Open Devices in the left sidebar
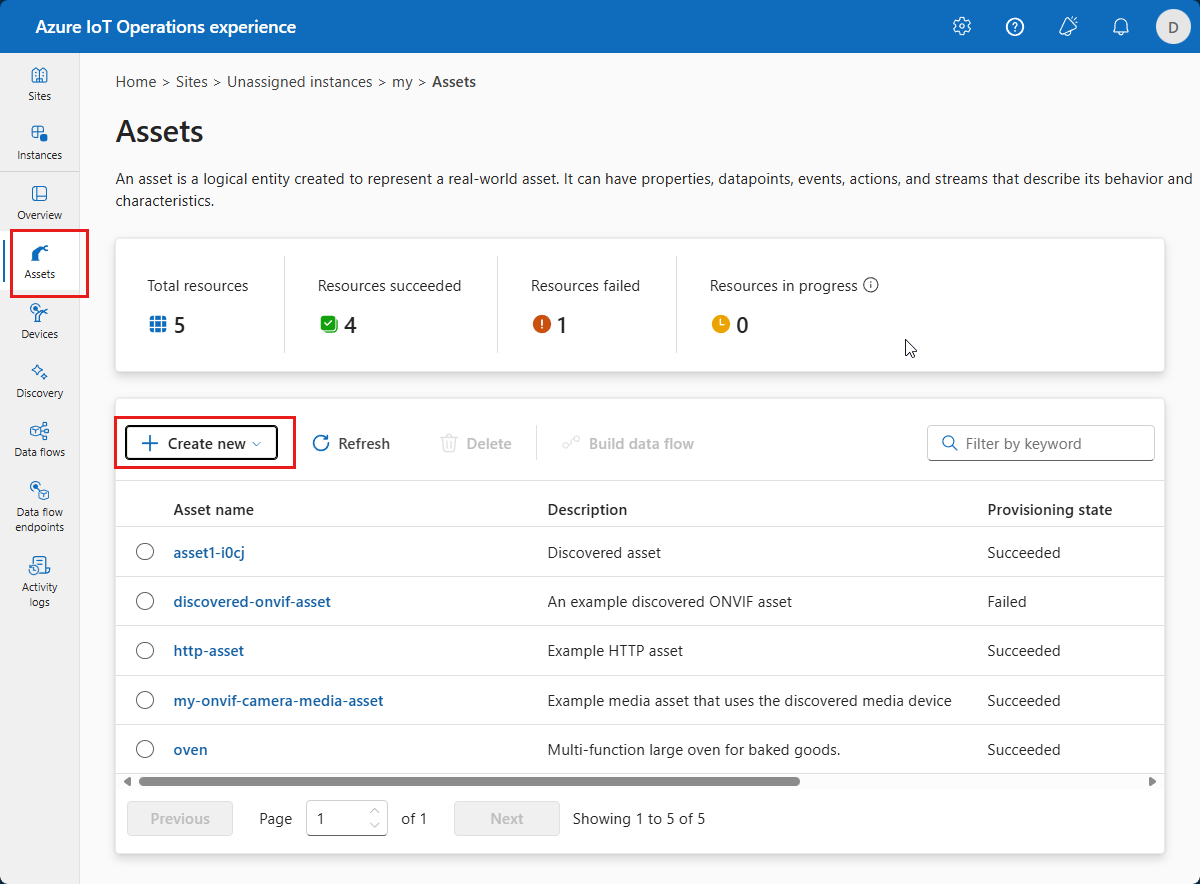 pyautogui.click(x=40, y=321)
